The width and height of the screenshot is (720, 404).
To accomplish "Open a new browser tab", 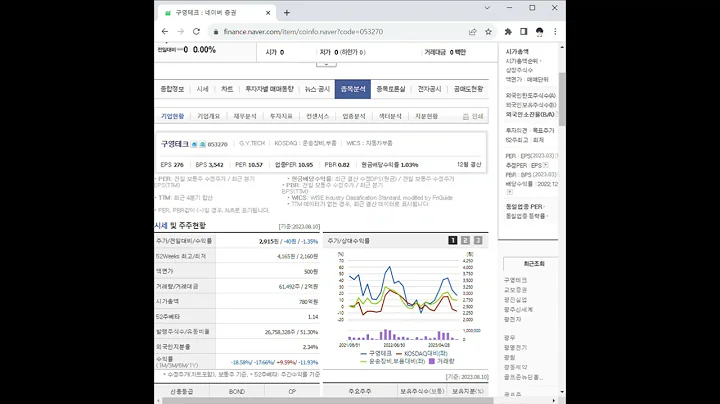I will click(287, 13).
